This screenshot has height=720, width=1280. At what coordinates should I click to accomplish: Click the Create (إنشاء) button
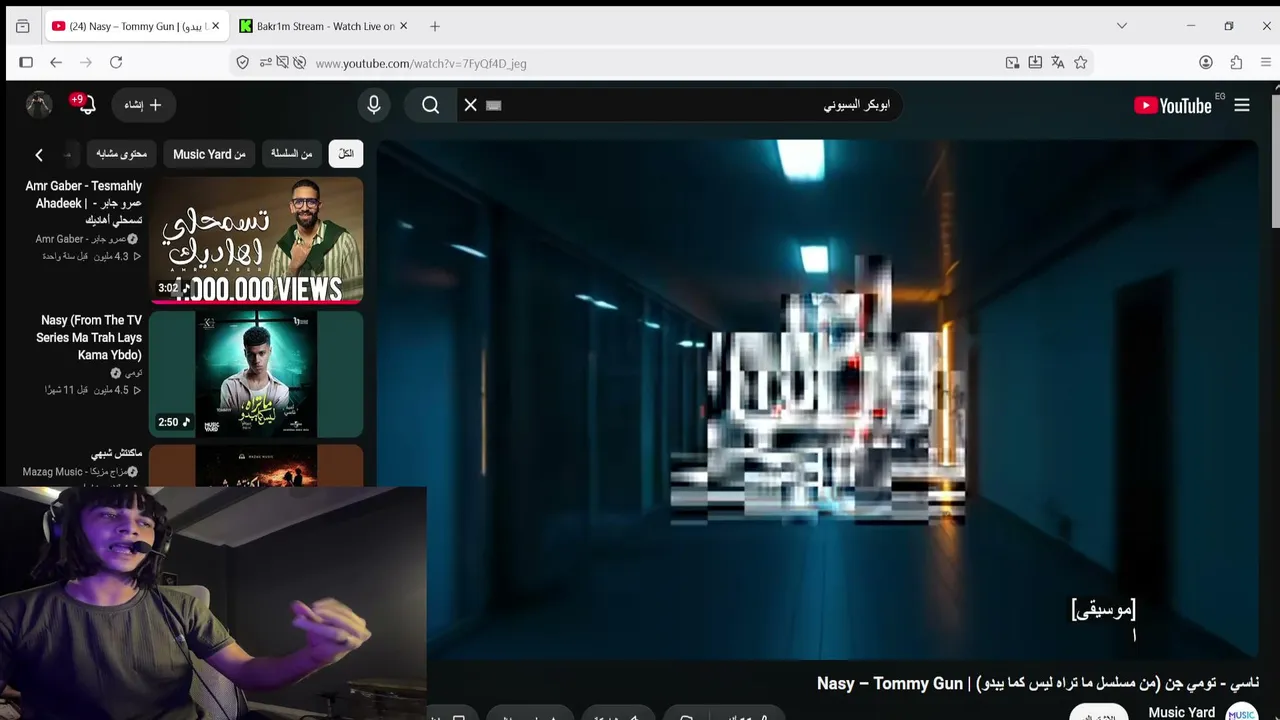coord(143,105)
